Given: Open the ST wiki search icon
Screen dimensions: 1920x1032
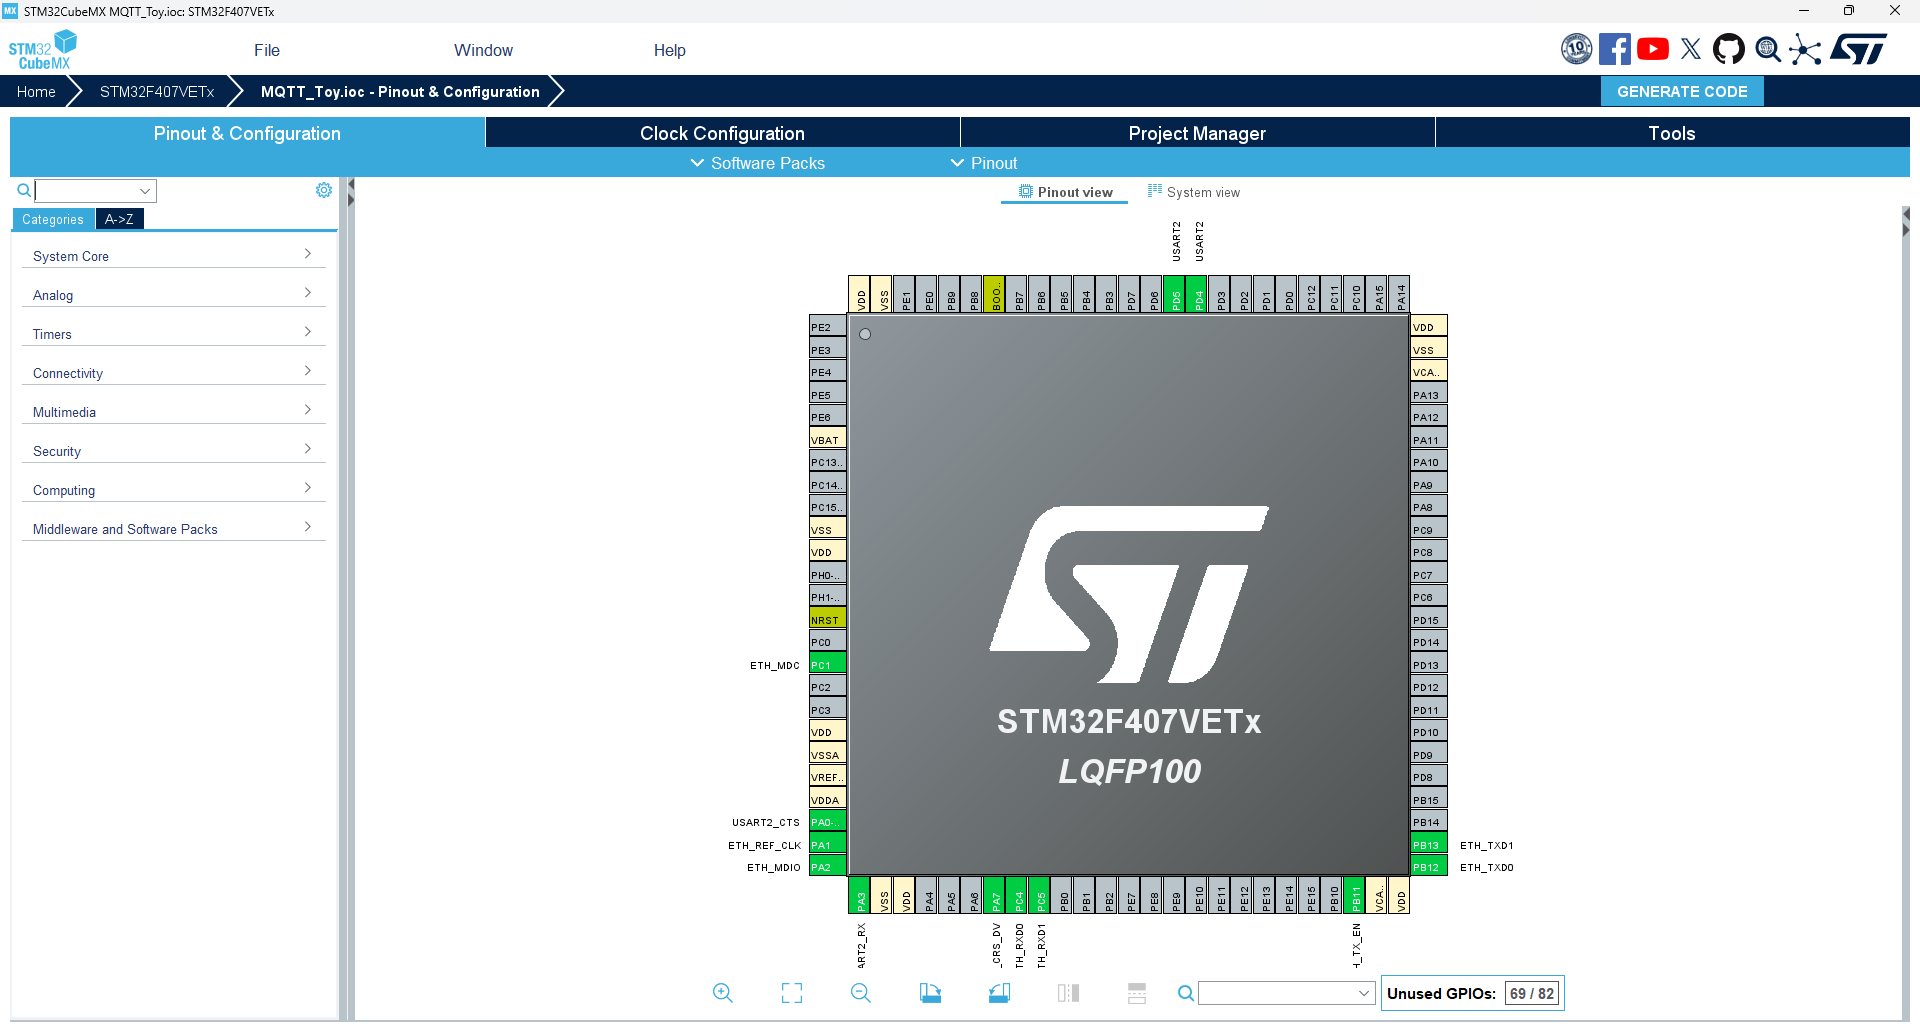Looking at the screenshot, I should click(1768, 49).
